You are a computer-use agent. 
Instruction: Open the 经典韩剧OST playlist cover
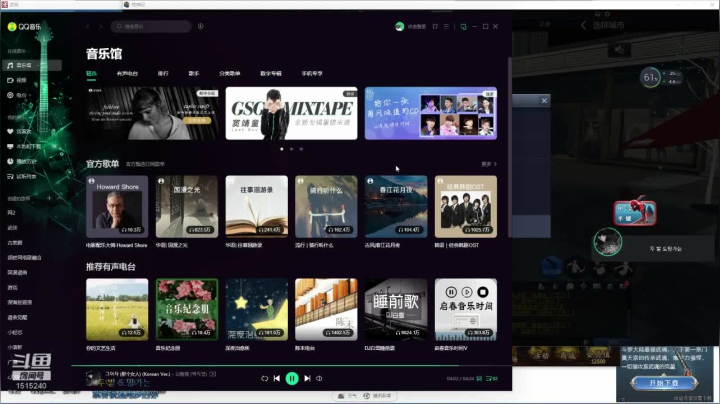point(466,207)
